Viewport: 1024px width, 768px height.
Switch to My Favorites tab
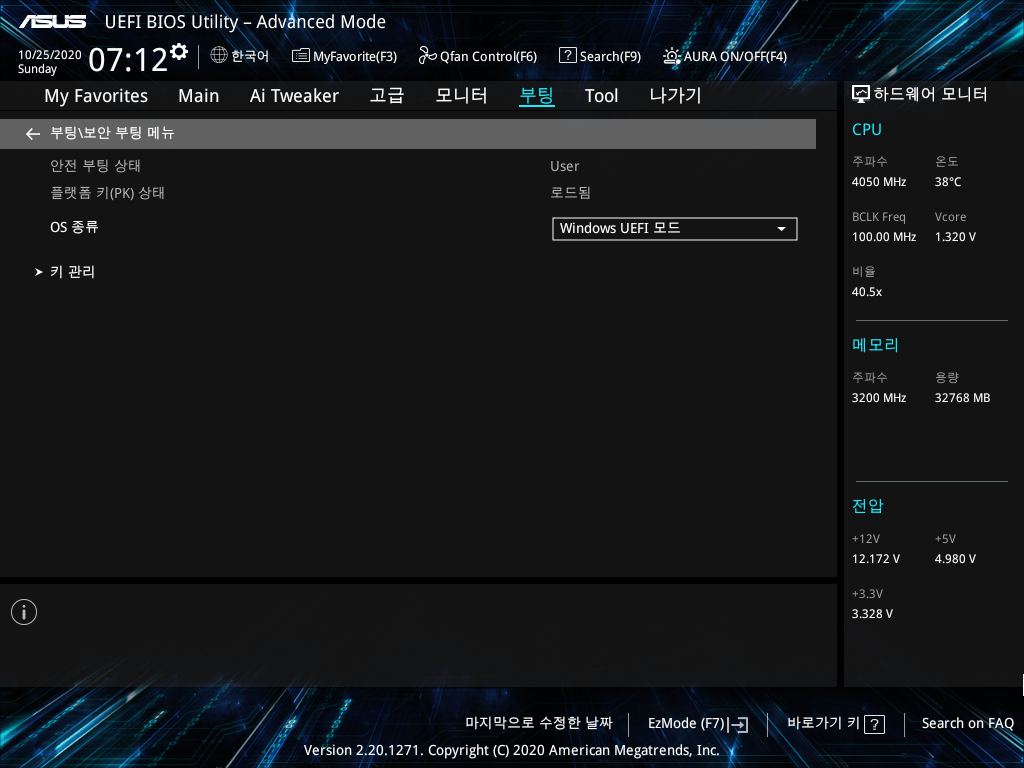(x=96, y=96)
